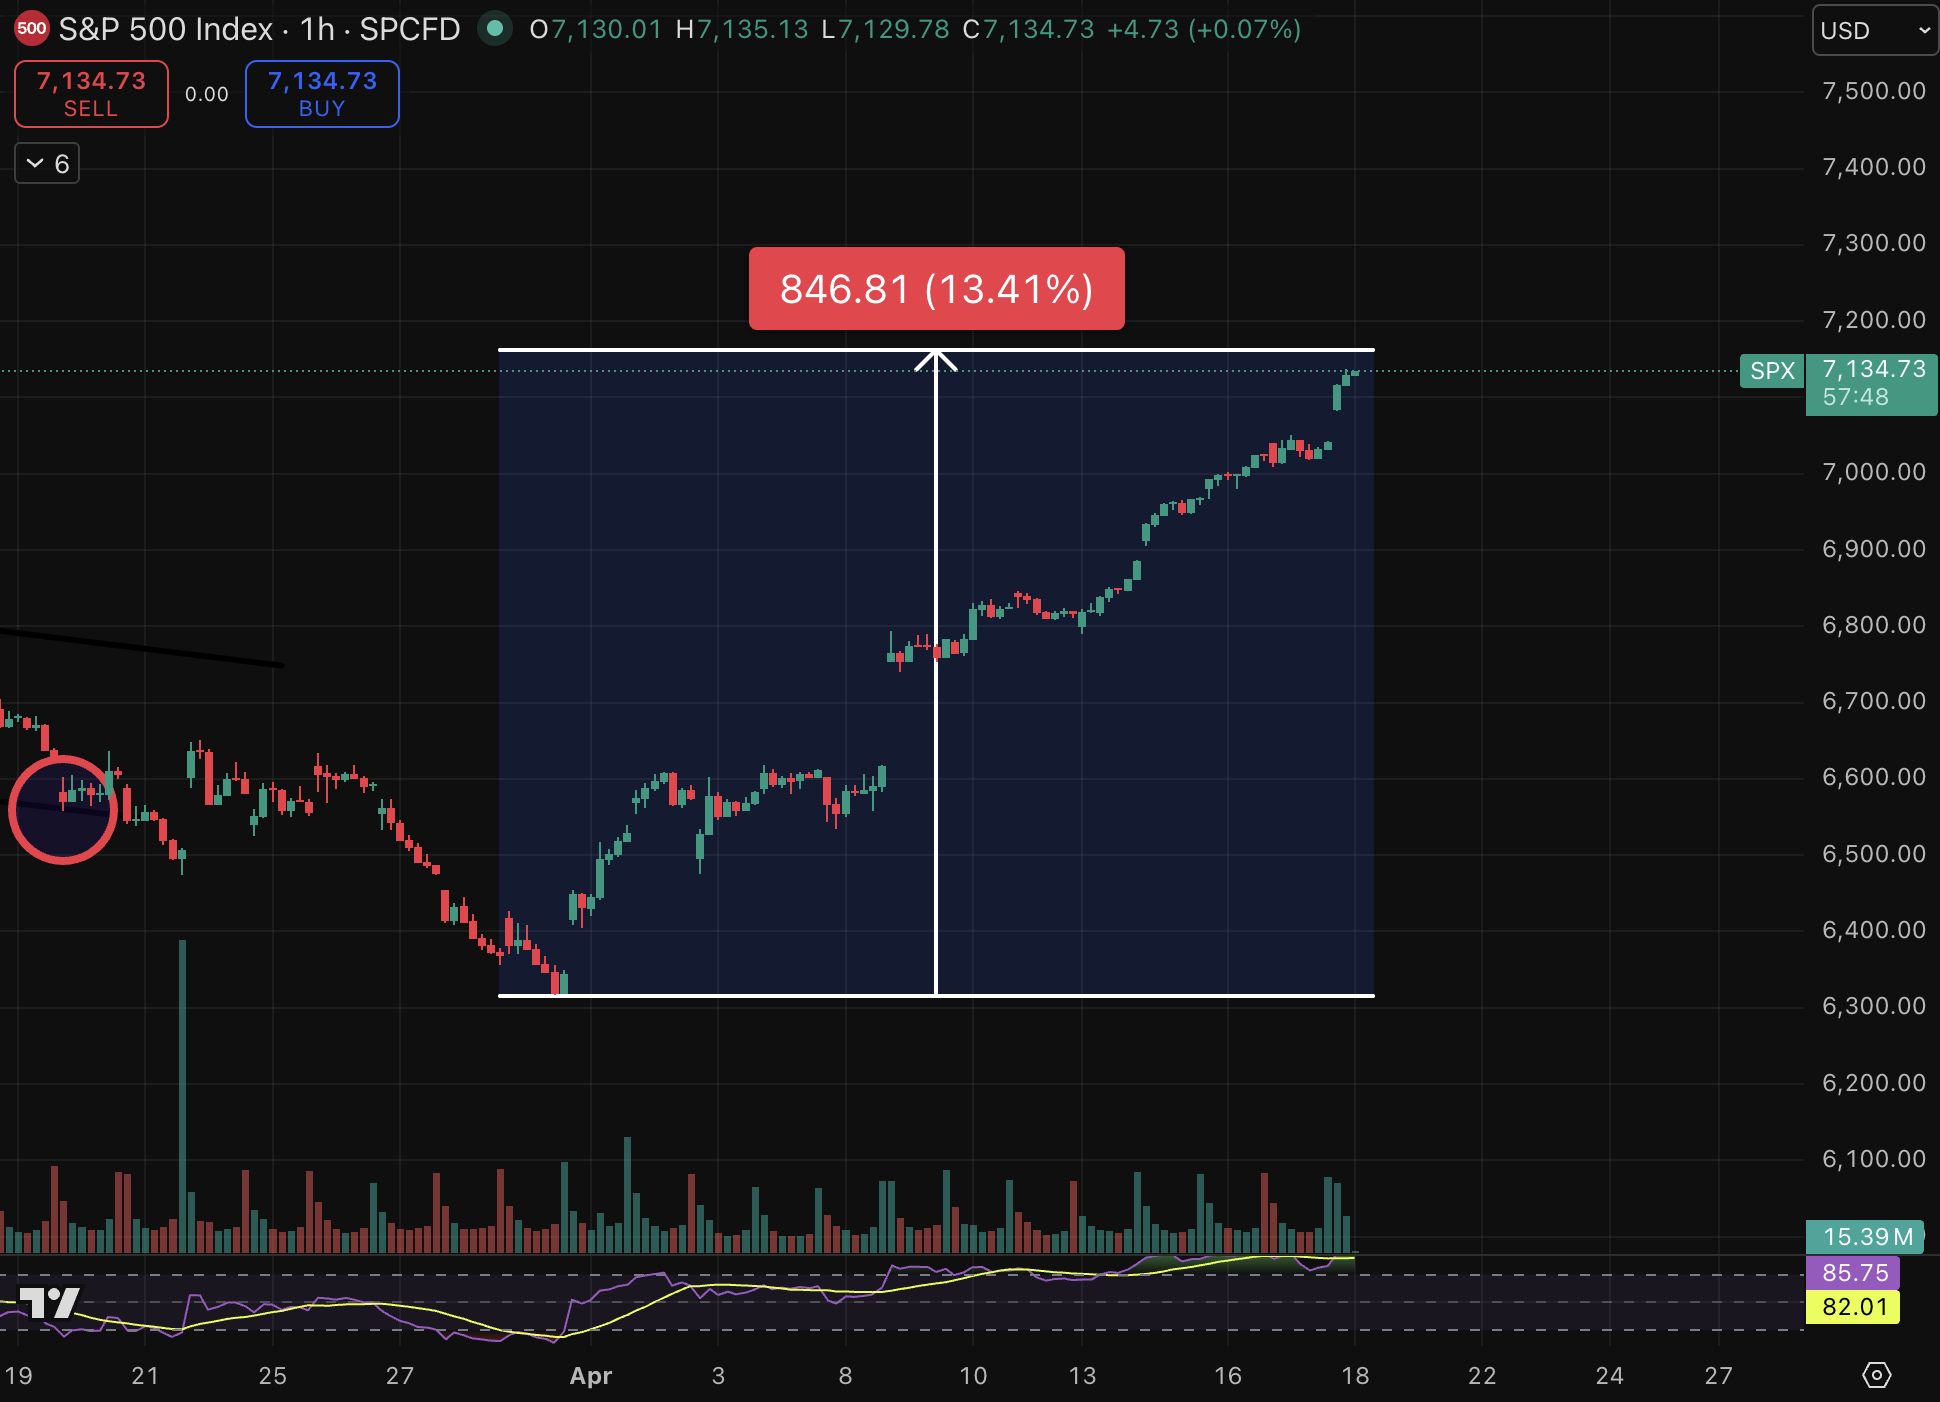The height and width of the screenshot is (1402, 1940).
Task: Click the SPCFD source label
Action: point(410,29)
